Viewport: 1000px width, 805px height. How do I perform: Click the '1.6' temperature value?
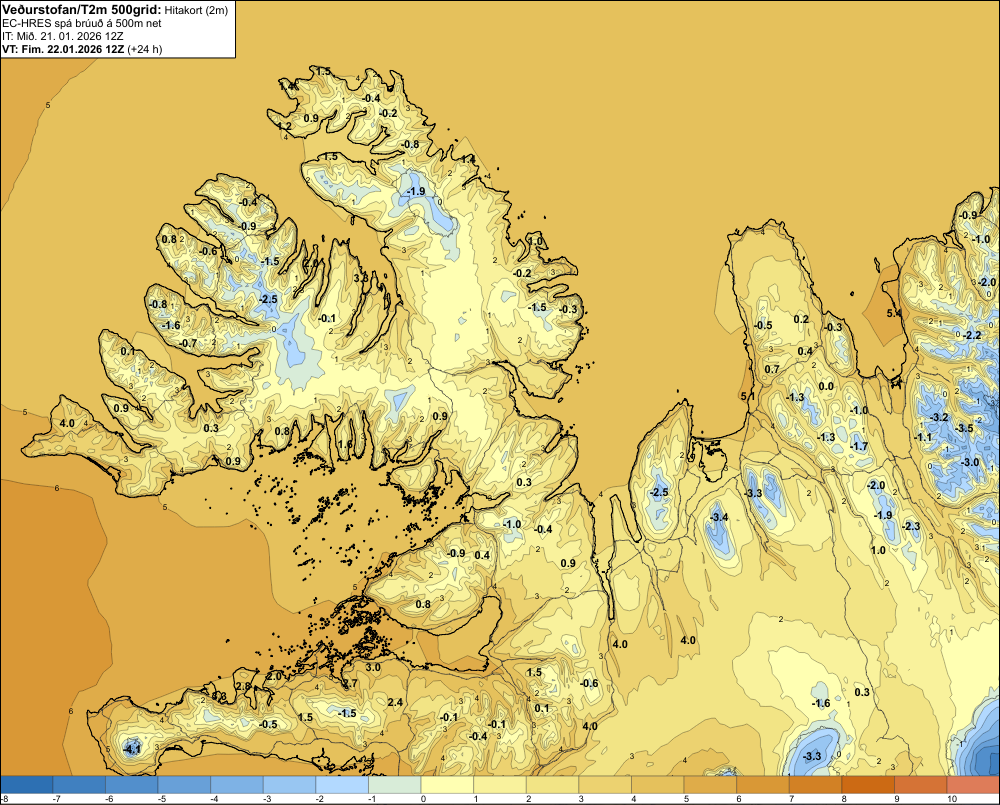click(345, 444)
